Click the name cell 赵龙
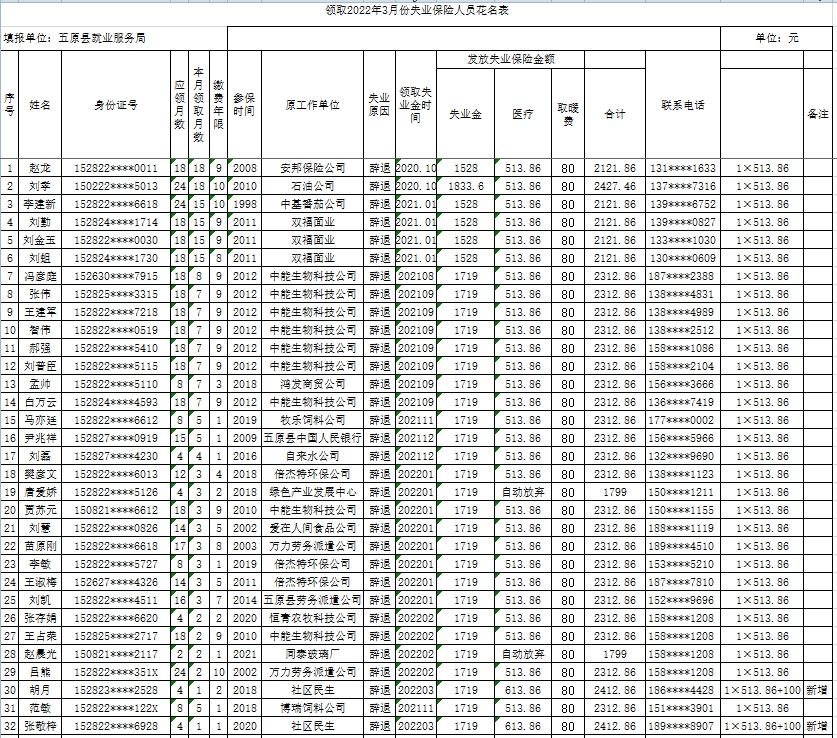The image size is (837, 738). (x=40, y=168)
